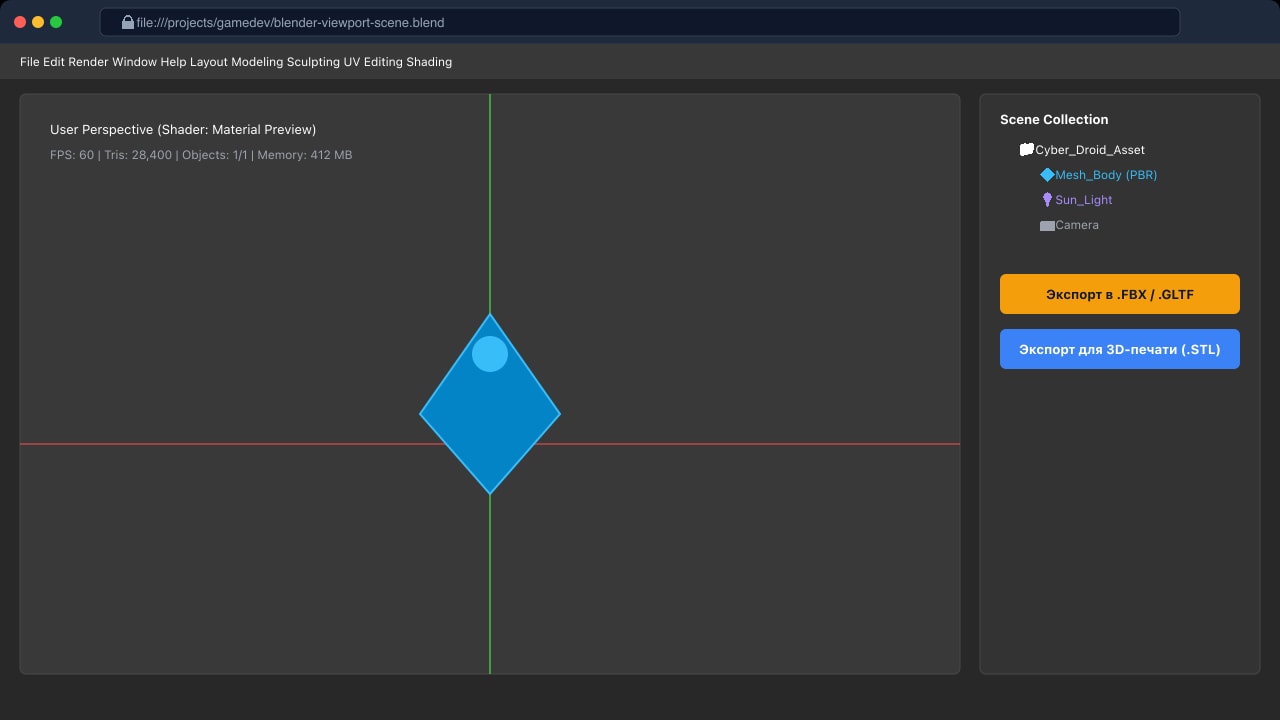Maximize the window with the green button
Screen dimensions: 1280x720
click(56, 22)
